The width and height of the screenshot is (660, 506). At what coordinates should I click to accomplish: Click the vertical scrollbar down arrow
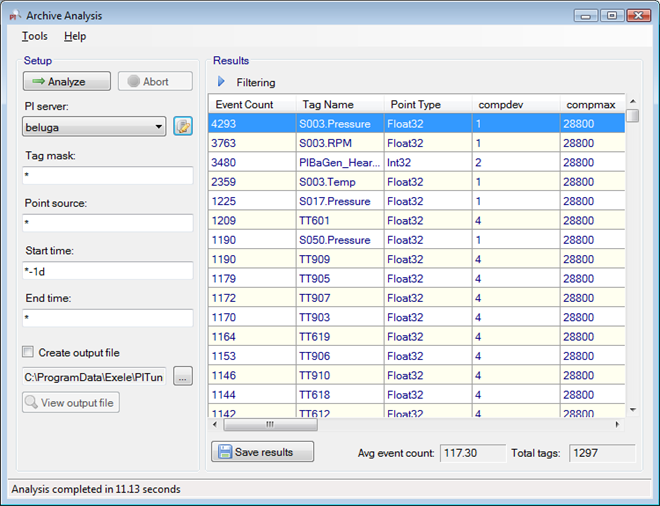point(632,409)
